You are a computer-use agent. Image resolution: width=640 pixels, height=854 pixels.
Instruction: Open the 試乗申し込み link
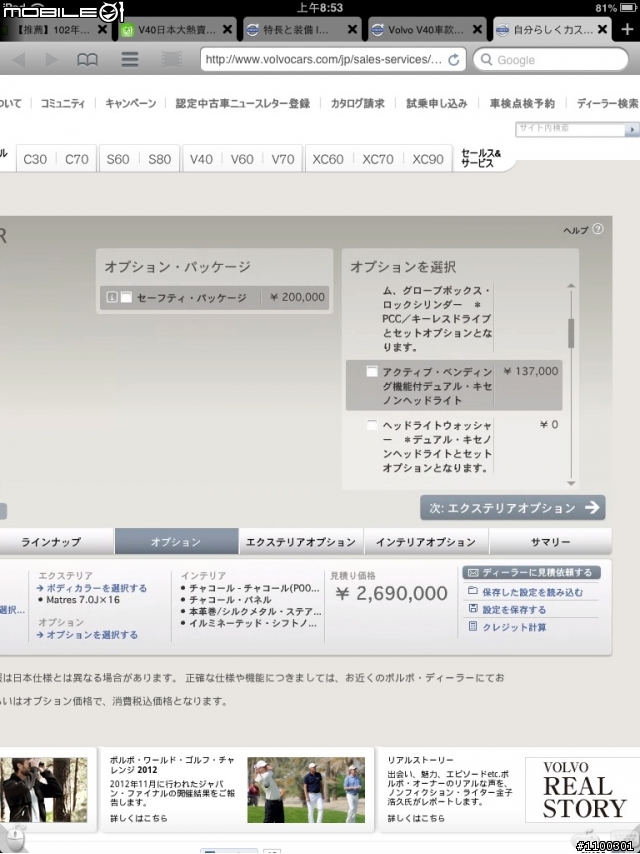(436, 103)
